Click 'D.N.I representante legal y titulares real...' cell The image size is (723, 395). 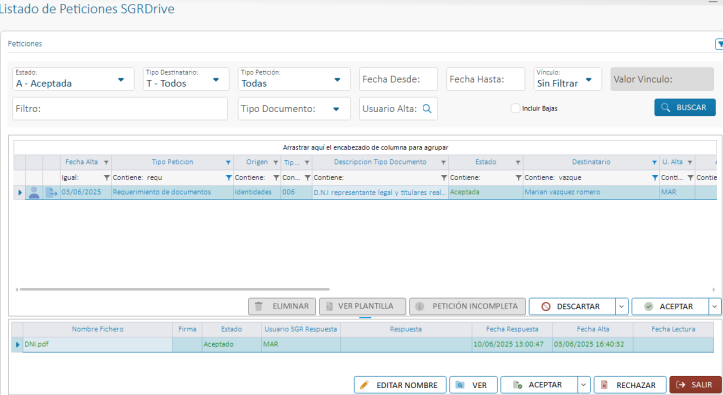(380, 192)
